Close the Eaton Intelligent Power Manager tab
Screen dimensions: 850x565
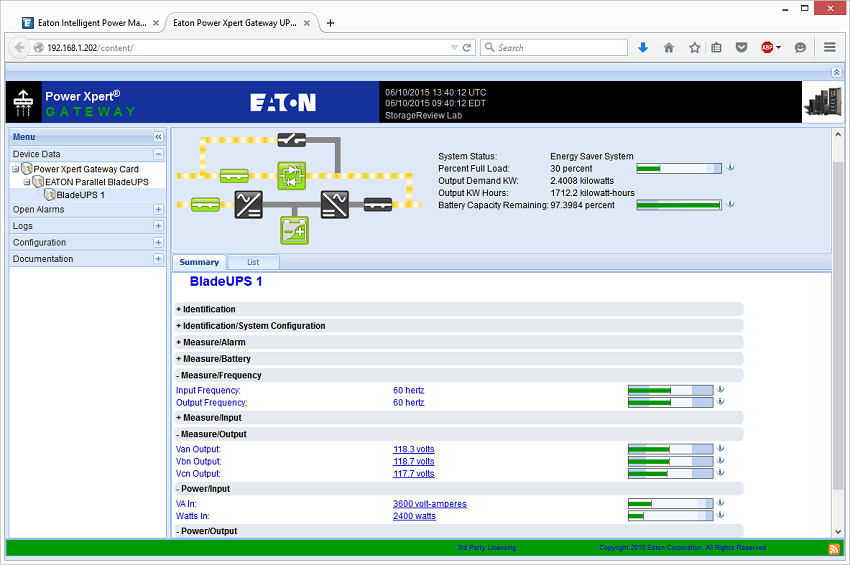click(156, 23)
